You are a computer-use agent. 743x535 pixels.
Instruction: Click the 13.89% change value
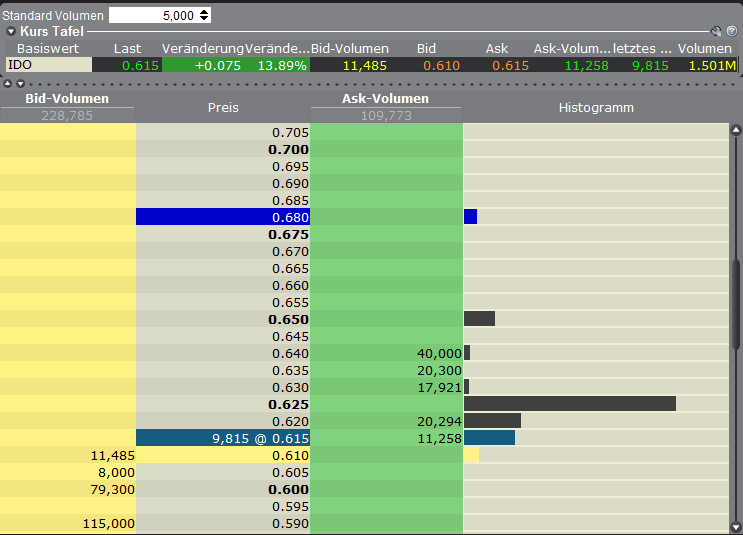point(282,65)
